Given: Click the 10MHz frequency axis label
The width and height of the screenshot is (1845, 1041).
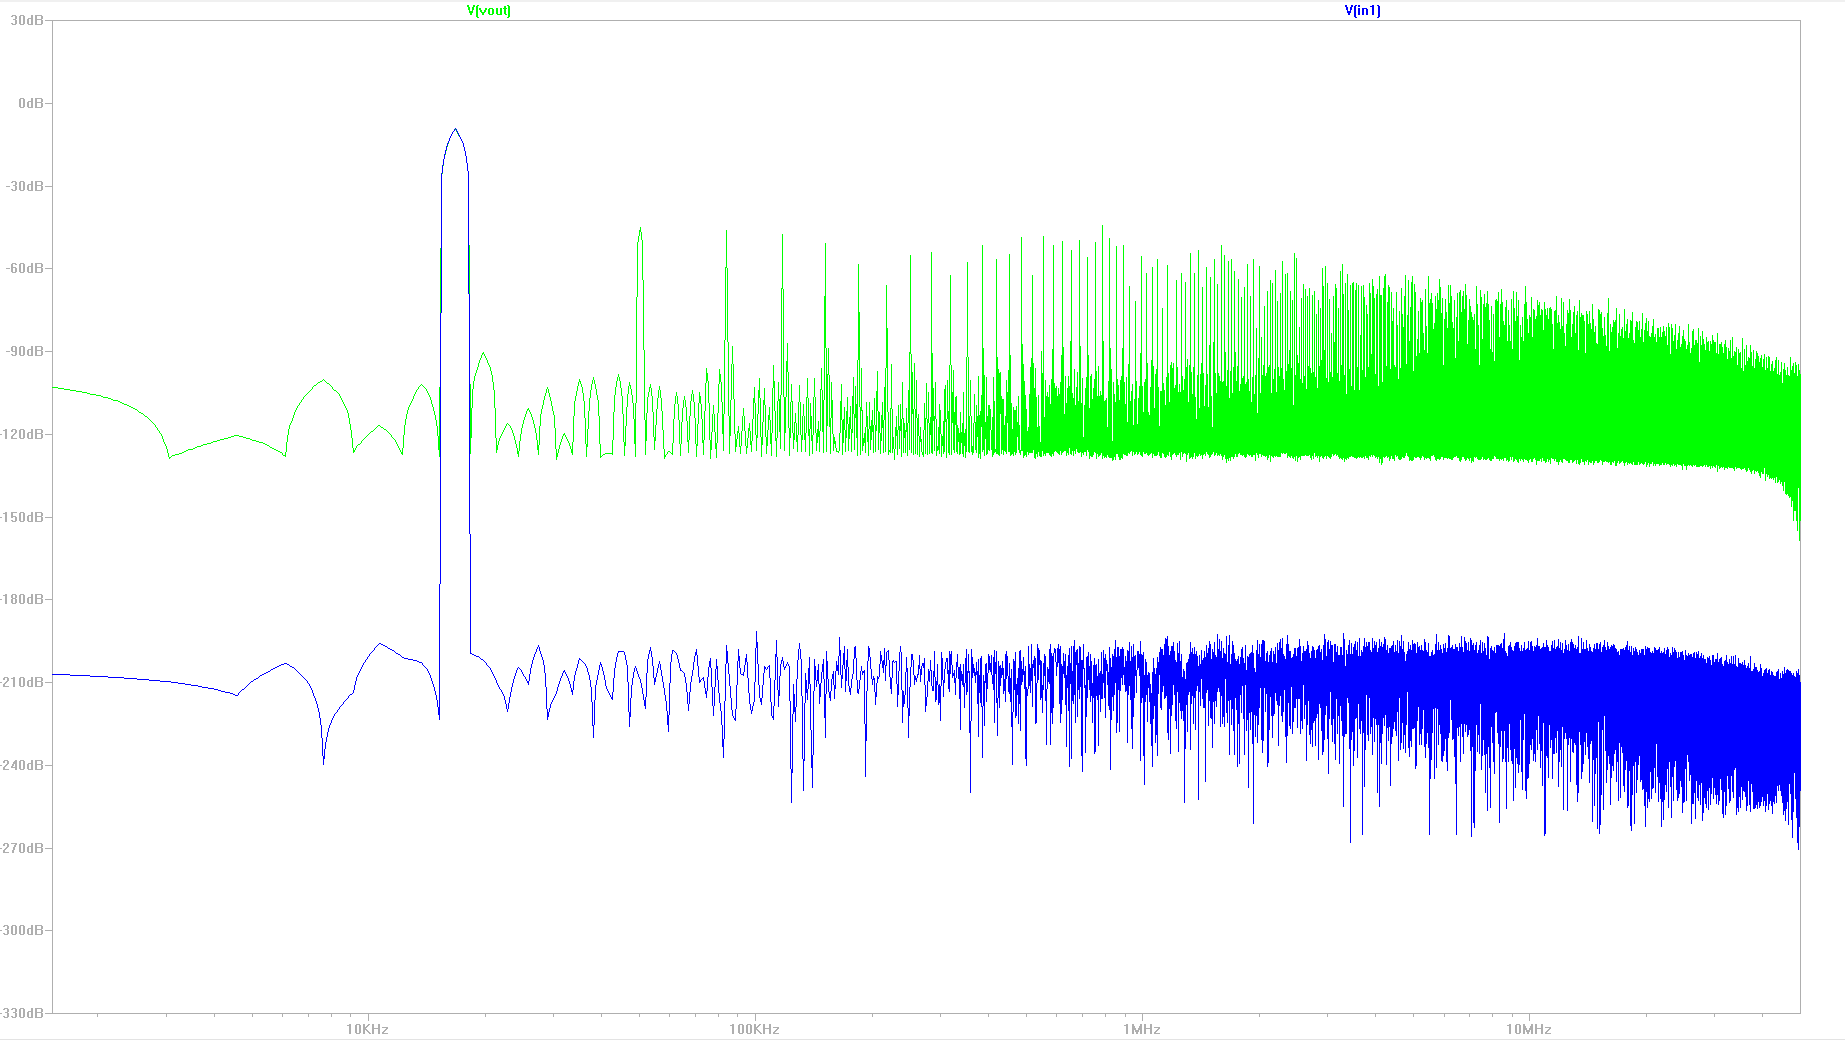Looking at the screenshot, I should click(1528, 1029).
